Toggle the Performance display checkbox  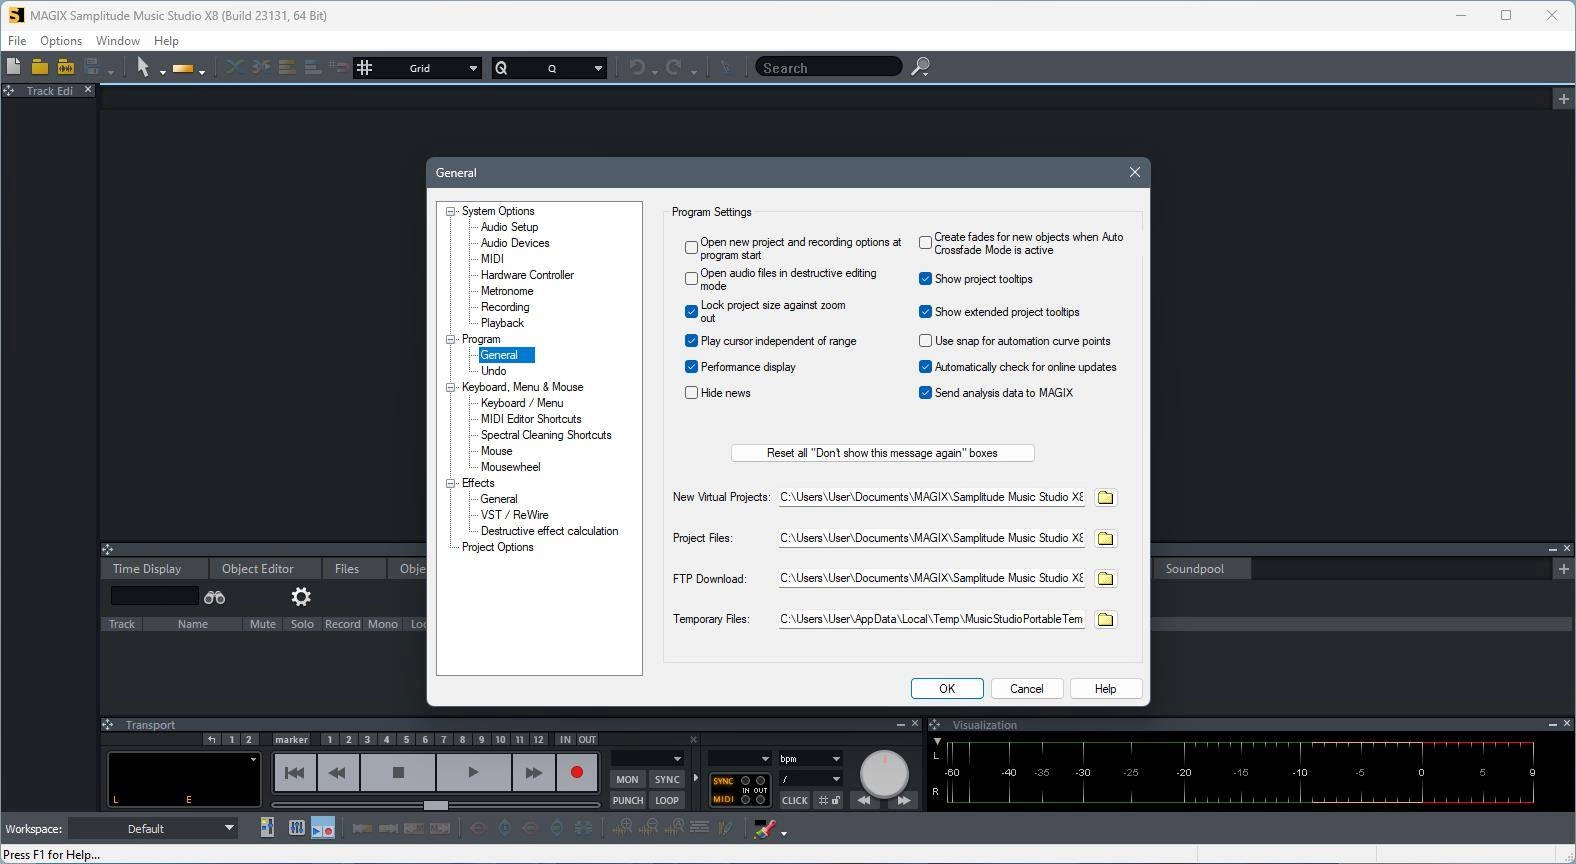click(691, 367)
